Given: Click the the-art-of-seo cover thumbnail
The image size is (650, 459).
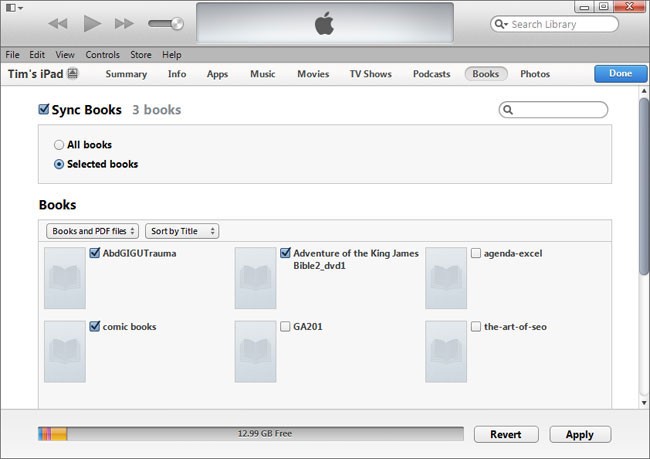Looking at the screenshot, I should (x=446, y=351).
